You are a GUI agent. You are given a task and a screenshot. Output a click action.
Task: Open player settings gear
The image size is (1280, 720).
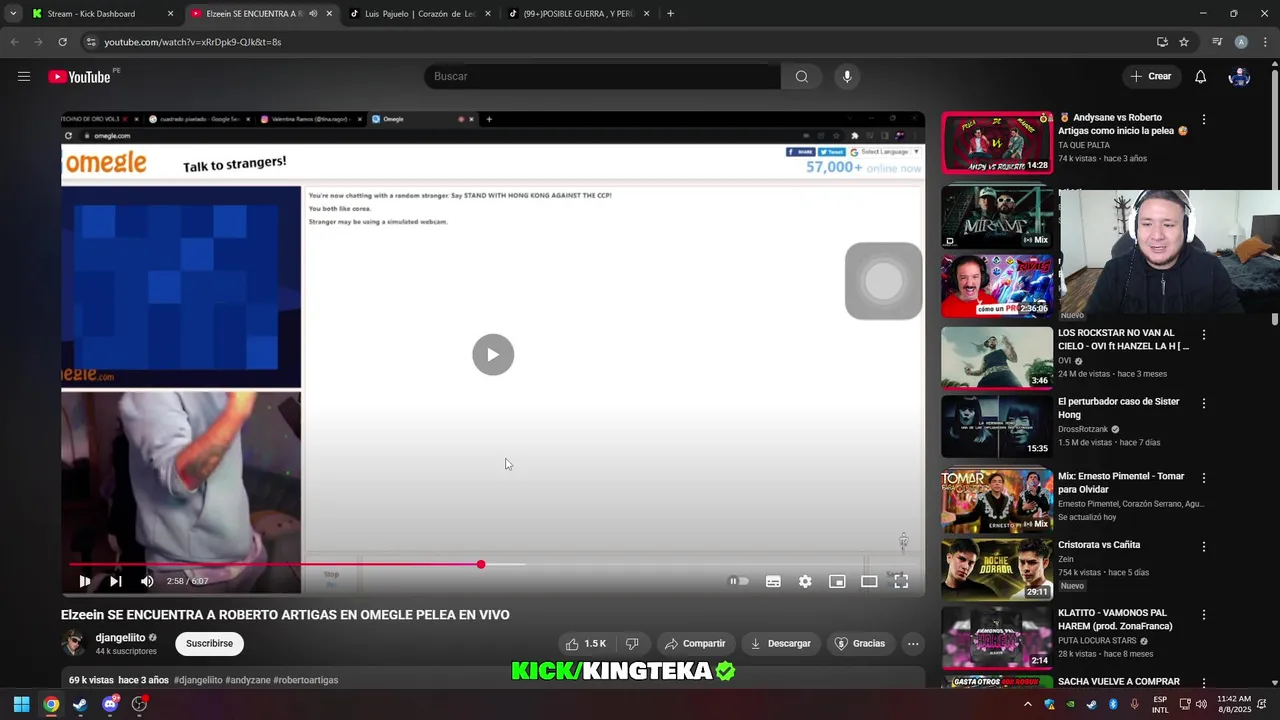coord(805,581)
